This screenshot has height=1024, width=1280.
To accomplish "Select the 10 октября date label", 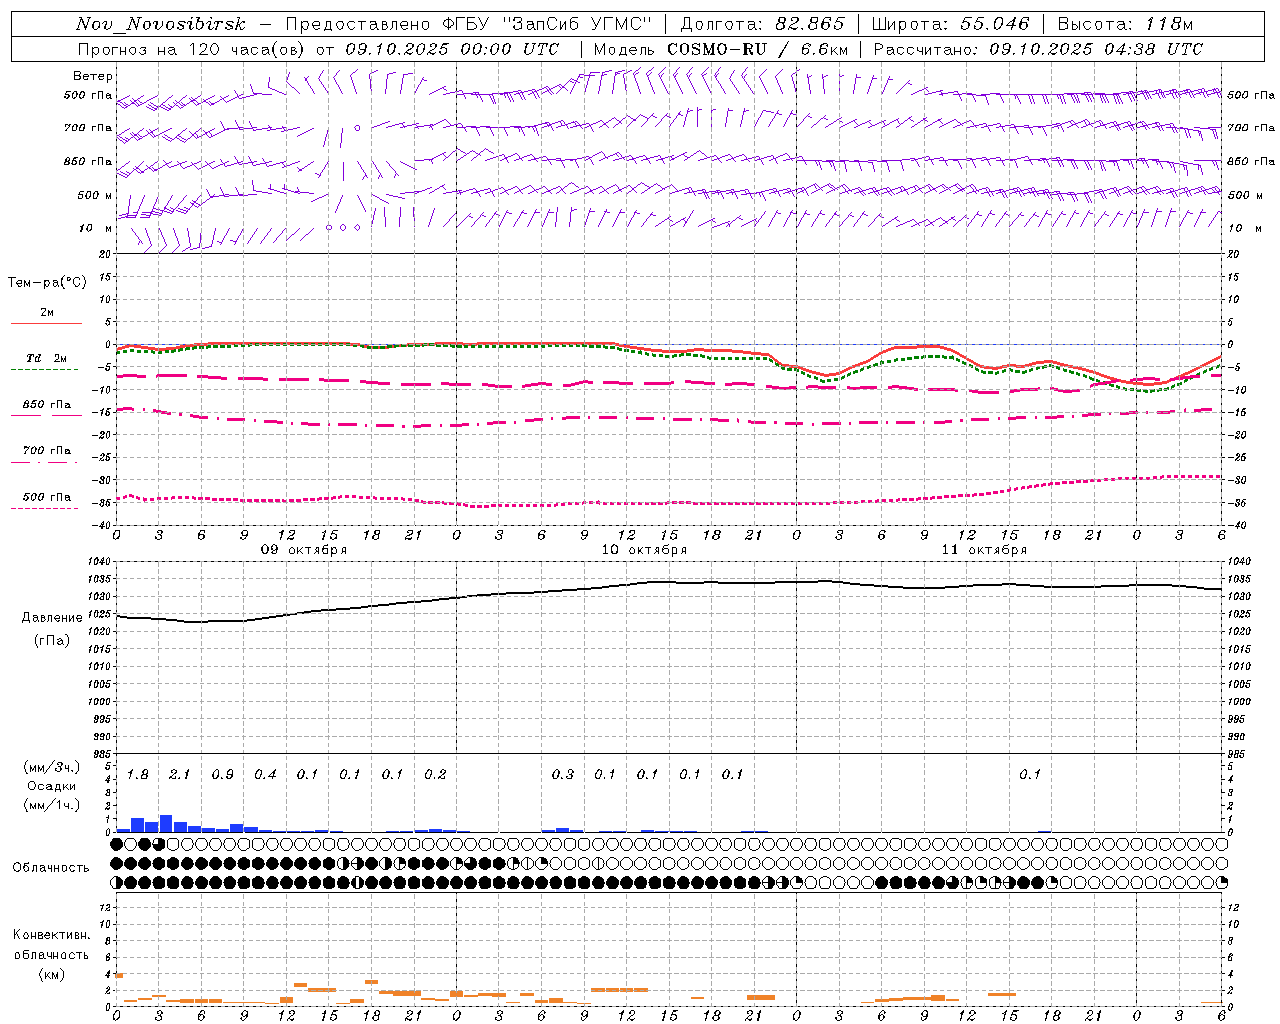I will click(644, 550).
